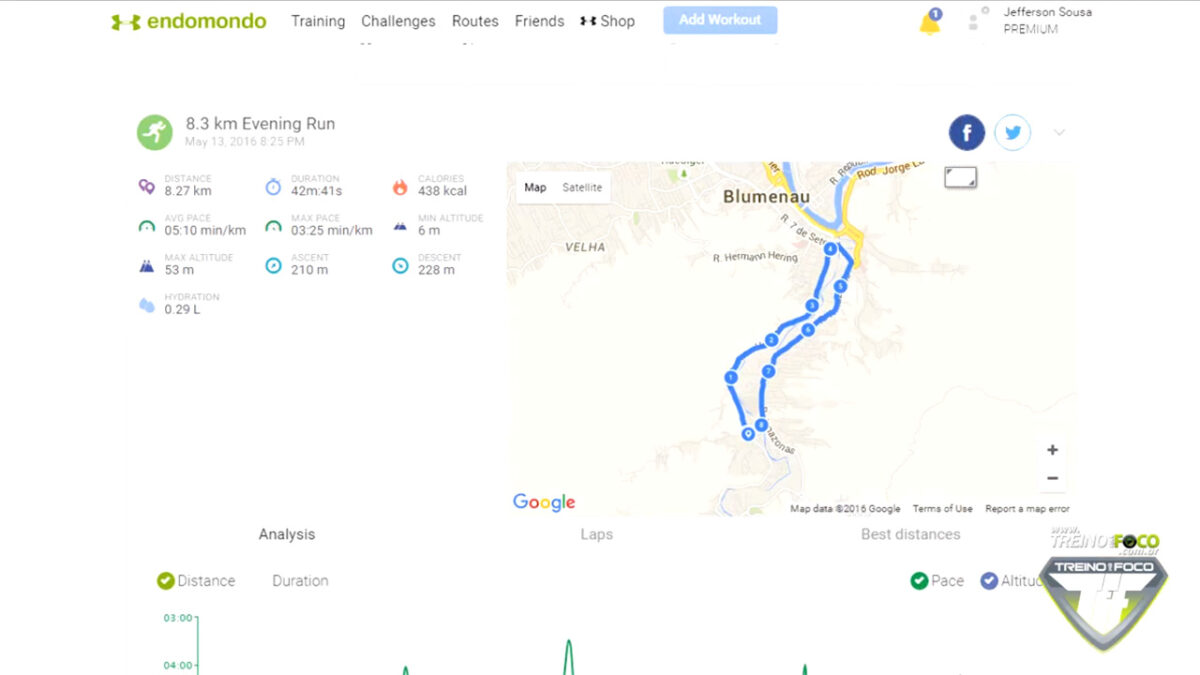Switch to the Laps tab
This screenshot has width=1200, height=675.
point(596,534)
